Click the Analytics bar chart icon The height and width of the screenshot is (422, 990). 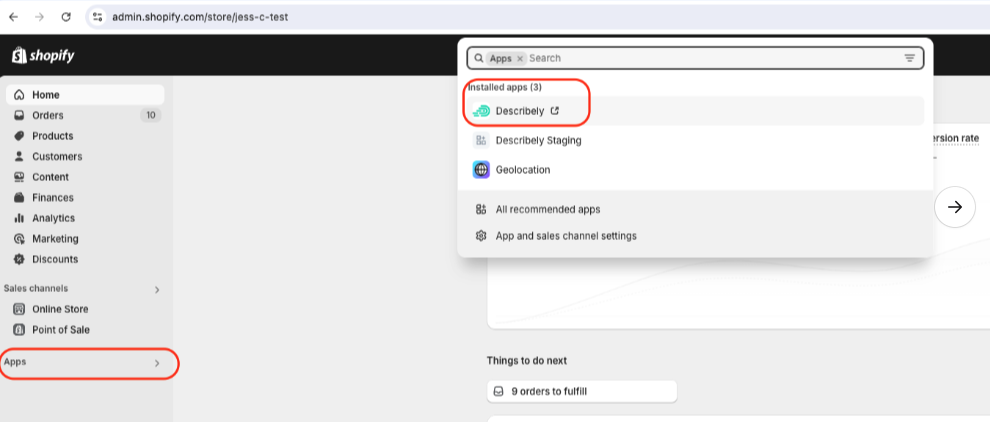19,218
